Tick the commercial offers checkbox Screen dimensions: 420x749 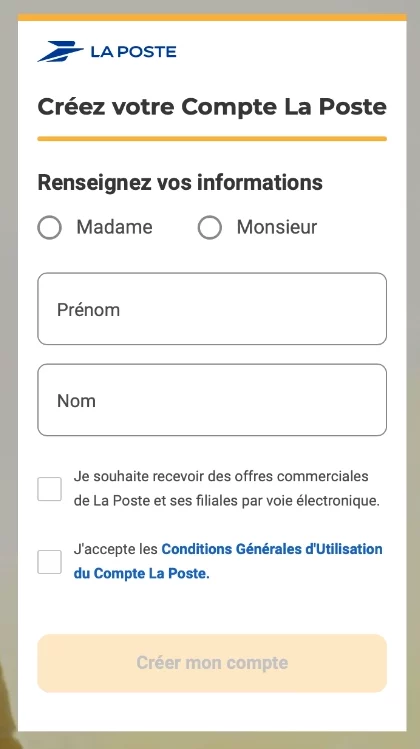[x=50, y=489]
